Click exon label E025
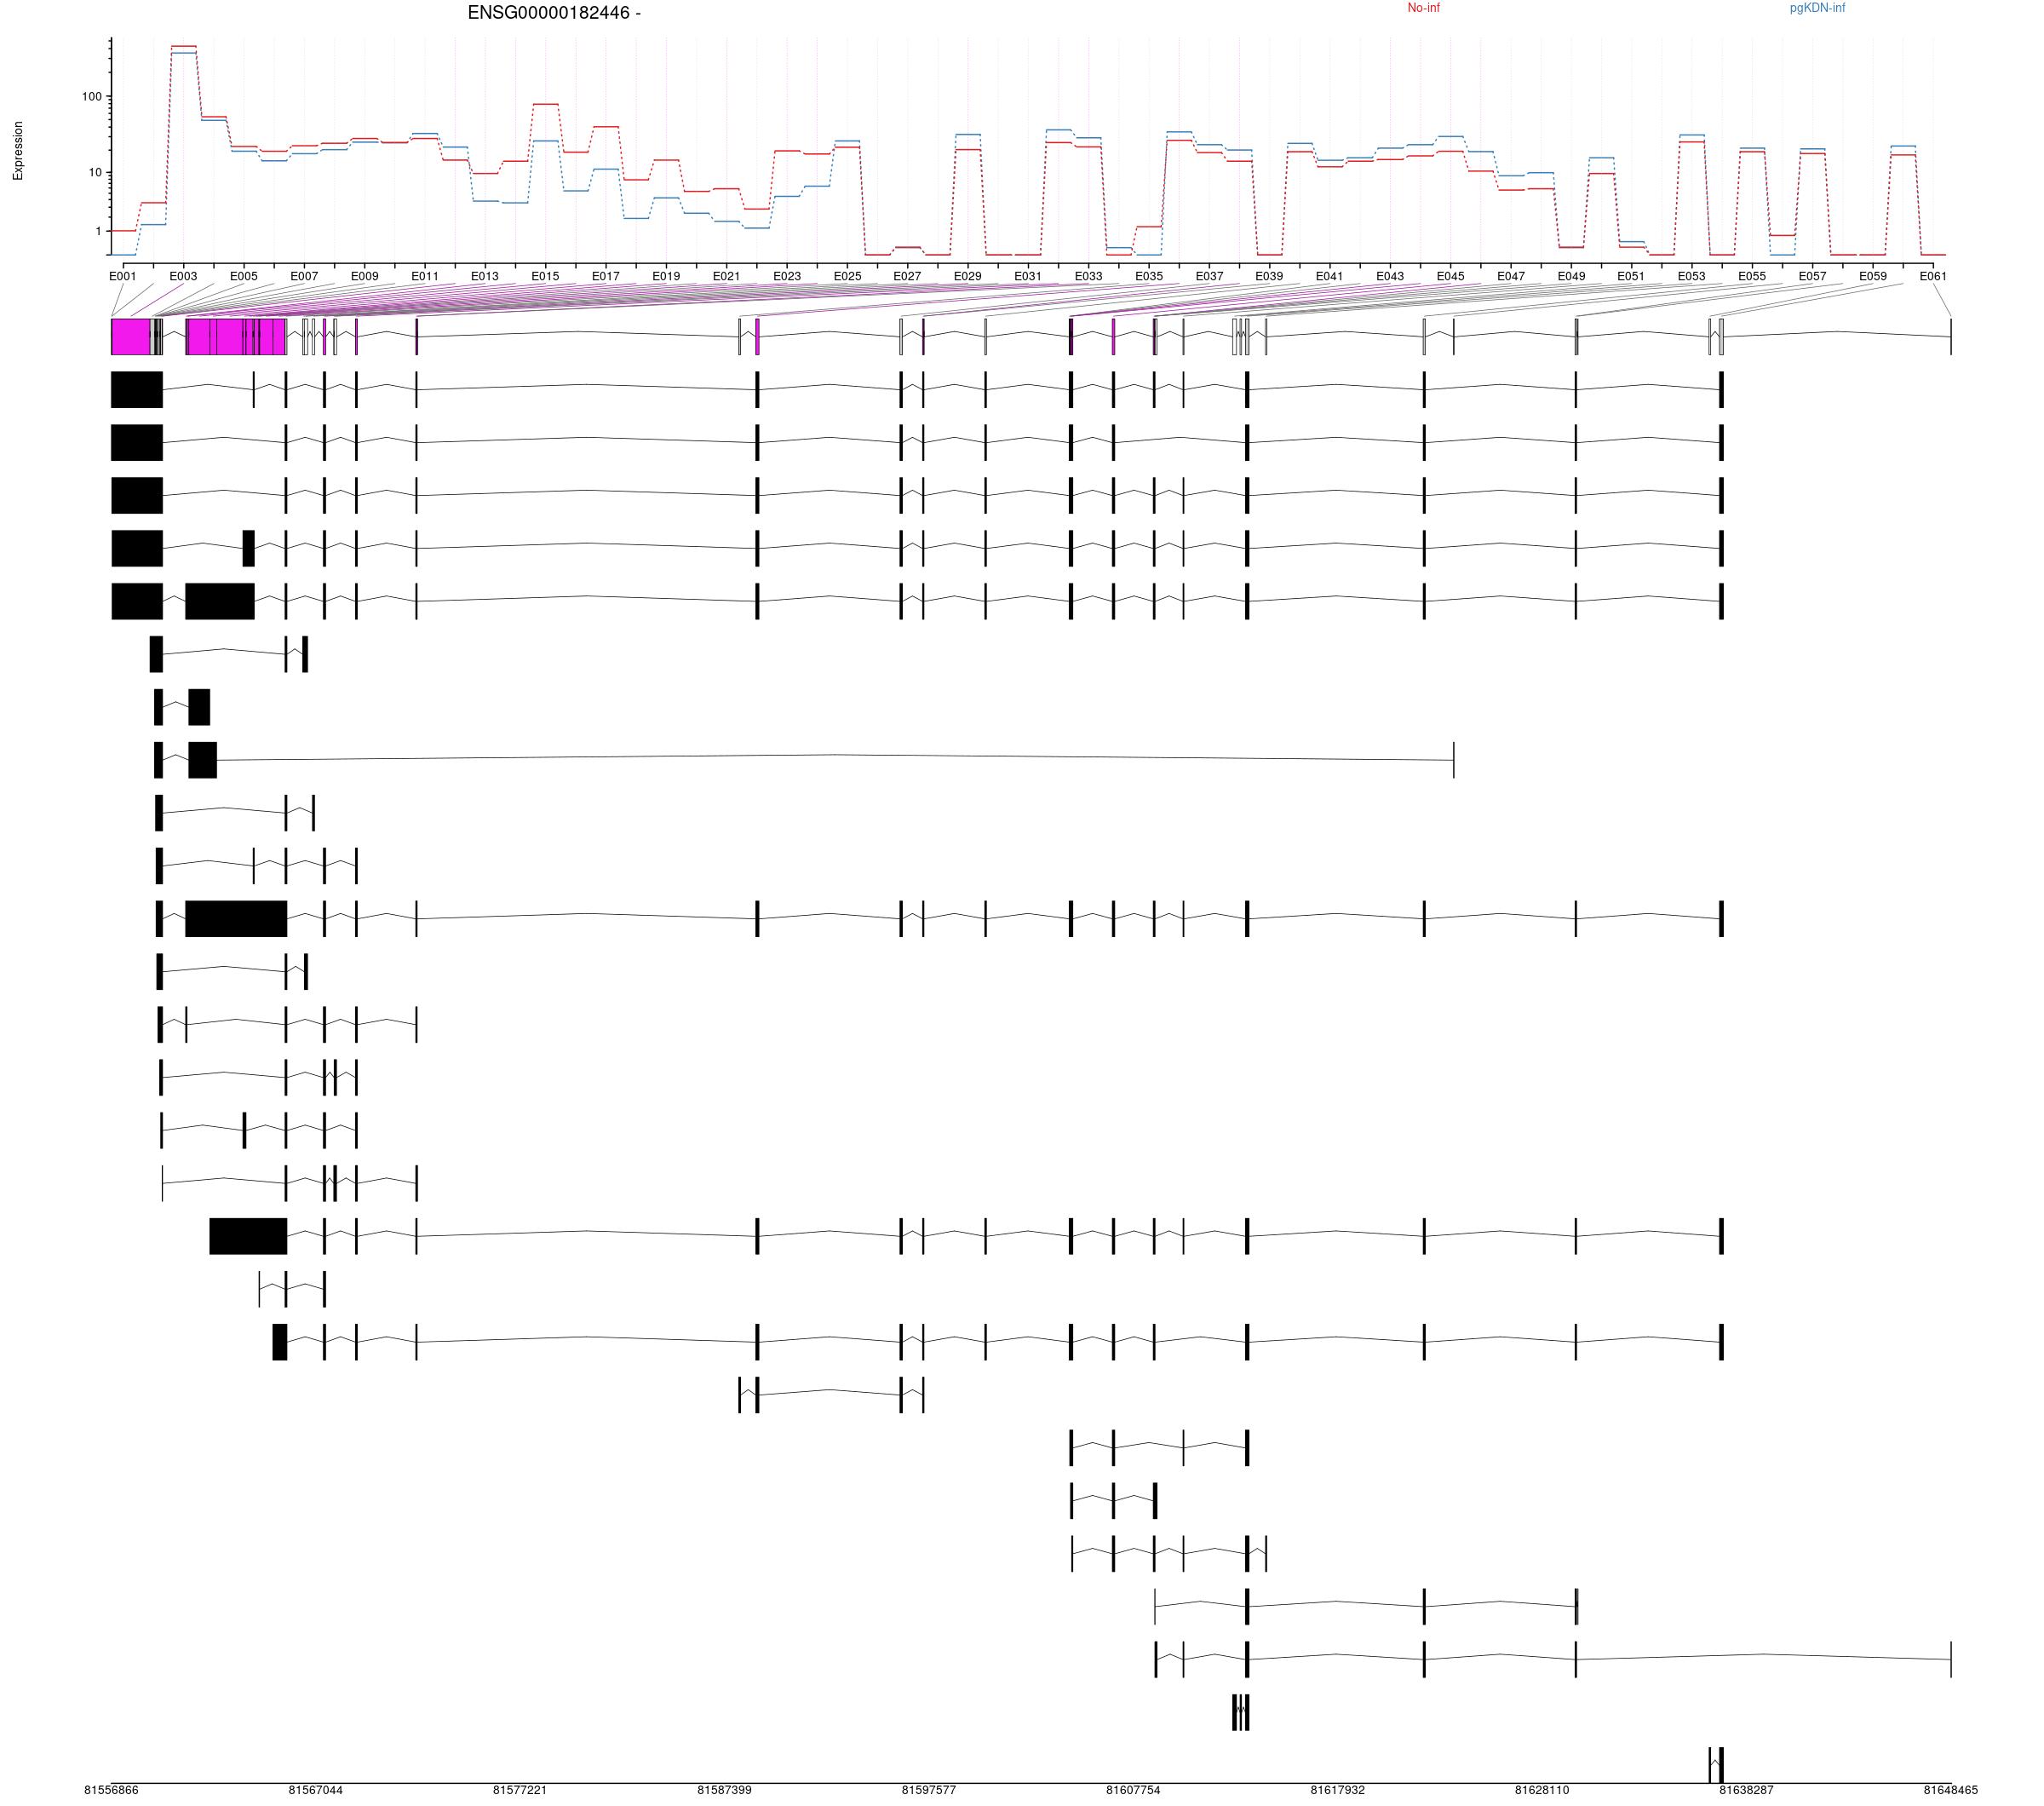Screen dimensions: 2044x1806 pyautogui.click(x=847, y=276)
